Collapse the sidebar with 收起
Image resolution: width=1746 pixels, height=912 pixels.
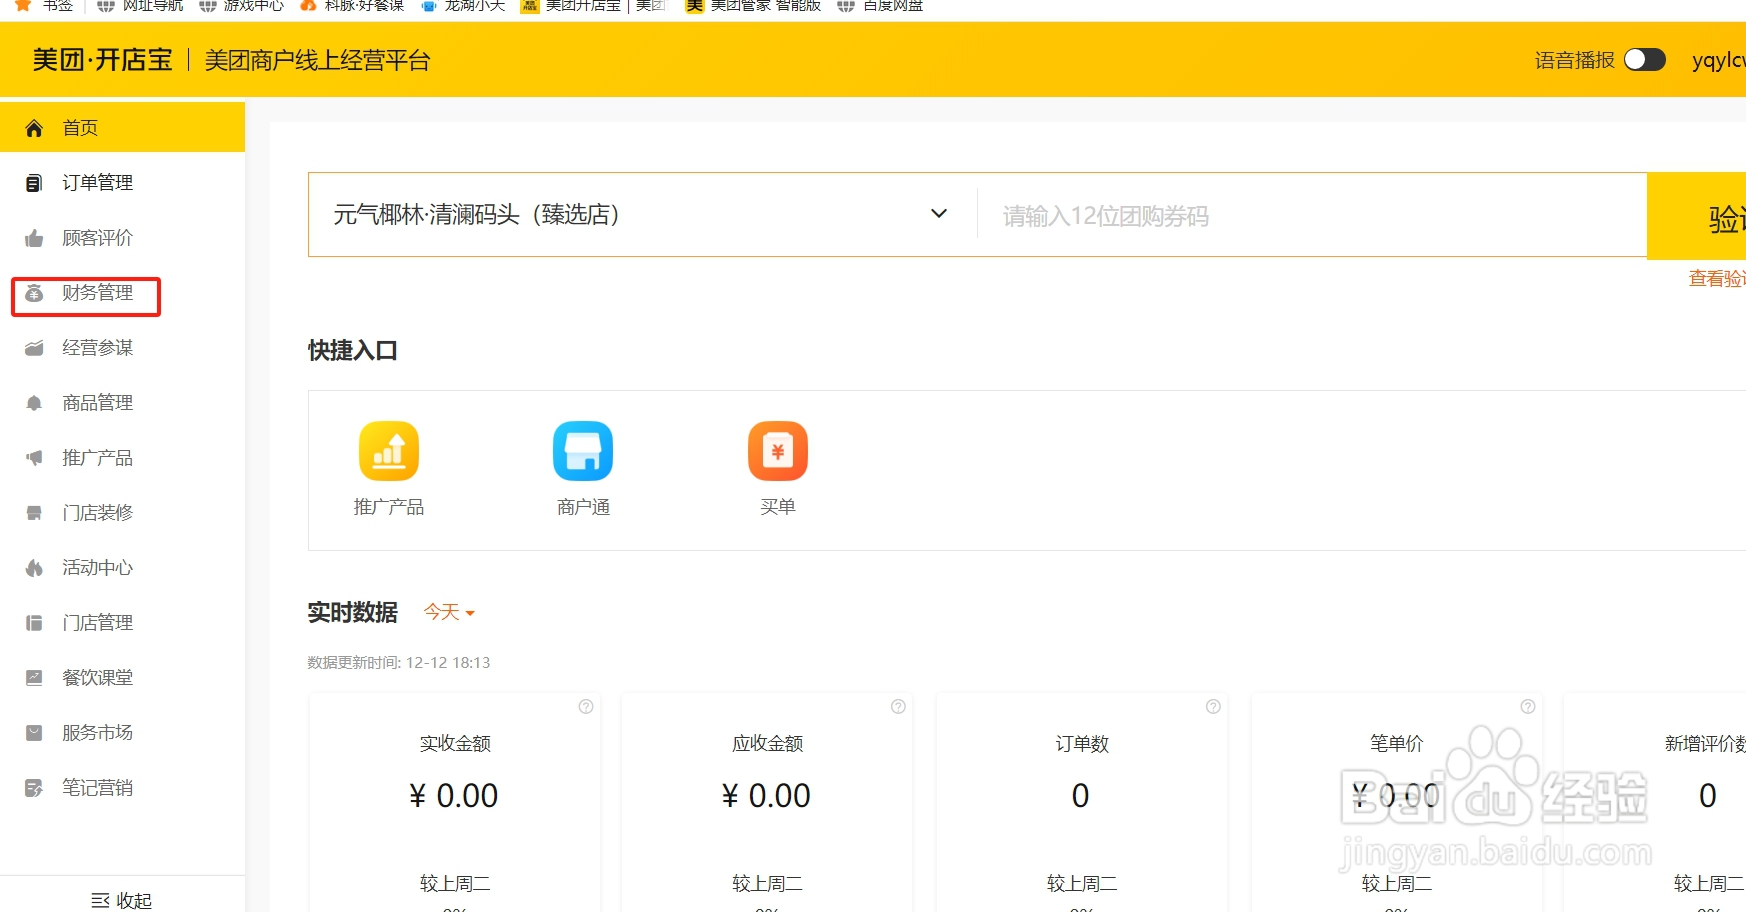[x=122, y=900]
